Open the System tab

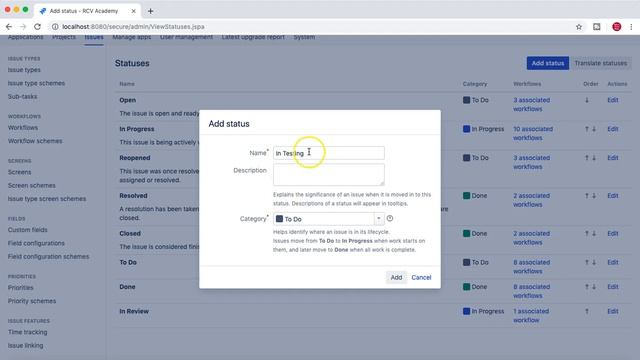(304, 38)
